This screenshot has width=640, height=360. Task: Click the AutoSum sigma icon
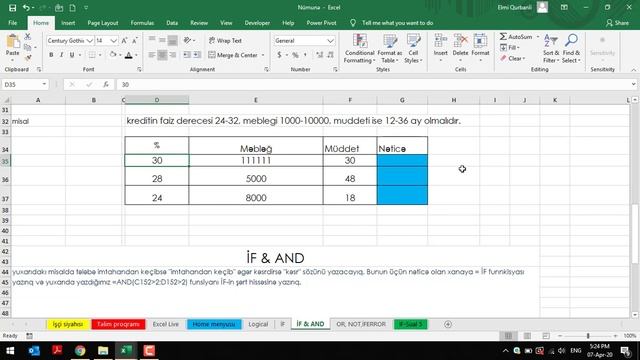(x=503, y=37)
